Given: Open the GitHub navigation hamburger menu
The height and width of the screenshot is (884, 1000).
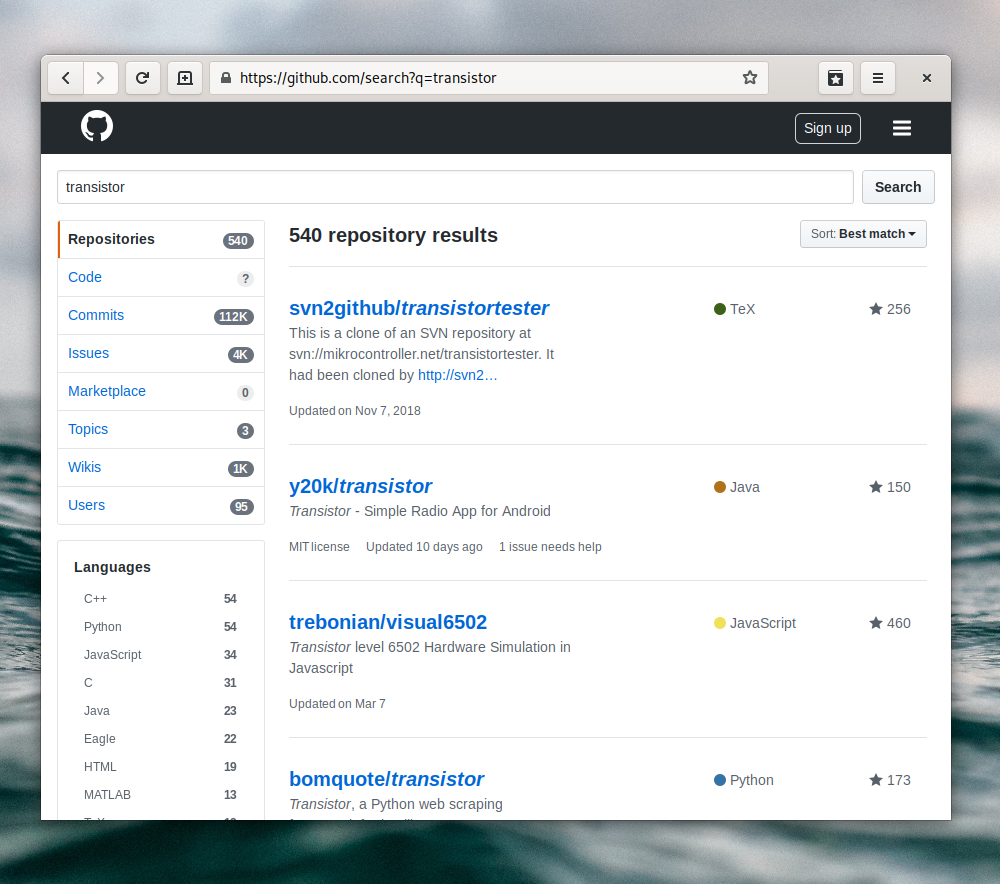Looking at the screenshot, I should coord(902,128).
